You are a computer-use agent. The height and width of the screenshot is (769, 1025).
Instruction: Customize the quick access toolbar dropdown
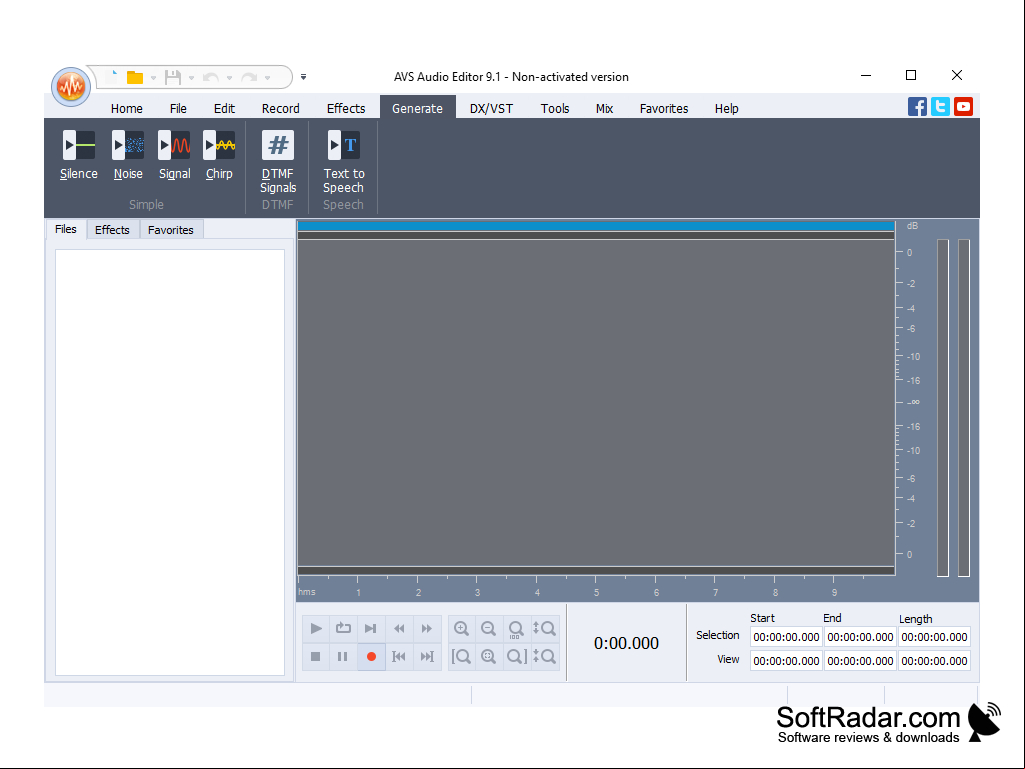(303, 77)
